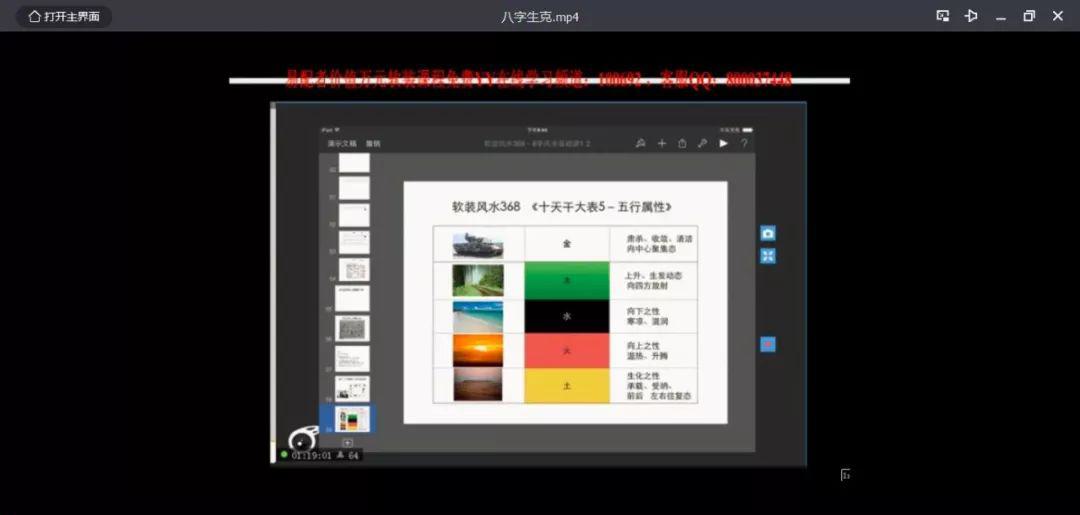Click the 01:19:01 timestamp overlay
Screen dimensions: 1080x515
(311, 455)
